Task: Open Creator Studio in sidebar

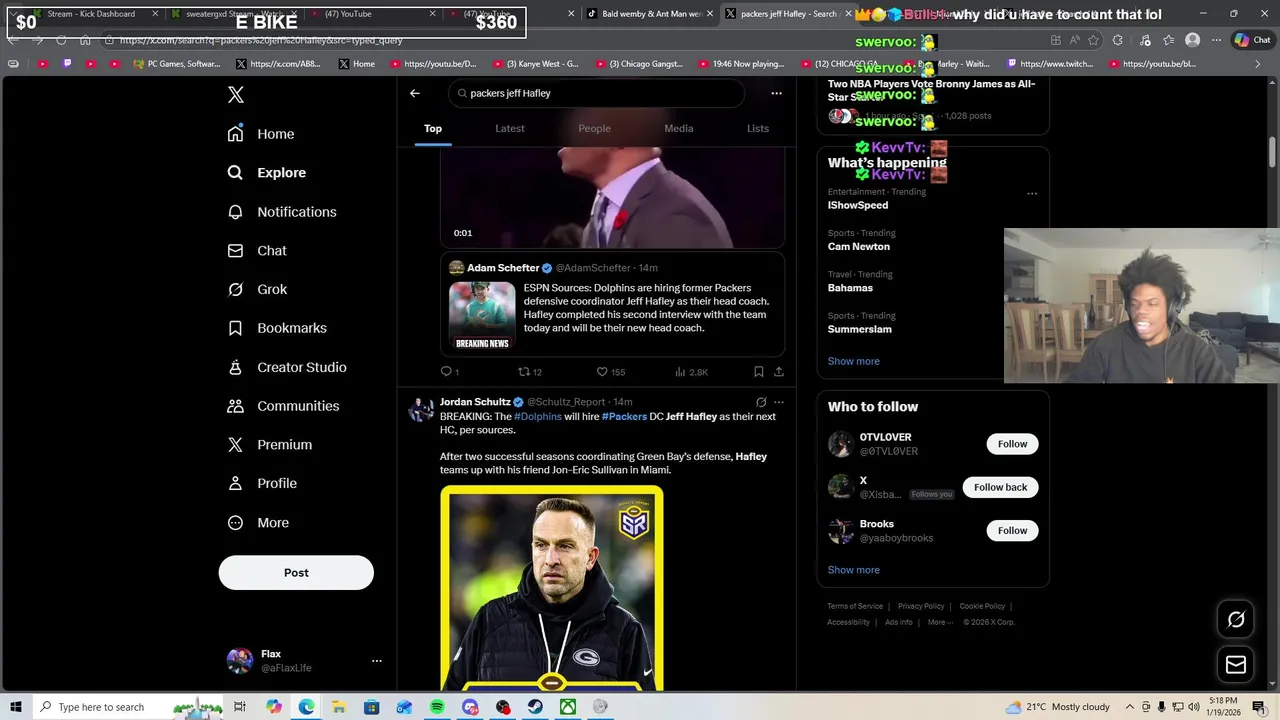Action: click(x=287, y=367)
